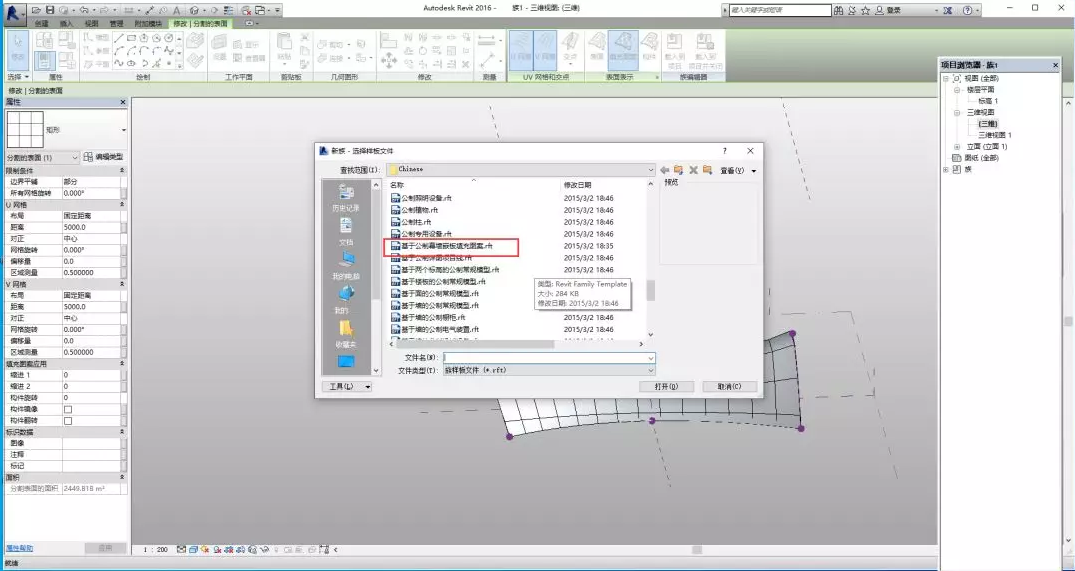Click the Cancel button in dialog
1075x571 pixels.
[729, 386]
